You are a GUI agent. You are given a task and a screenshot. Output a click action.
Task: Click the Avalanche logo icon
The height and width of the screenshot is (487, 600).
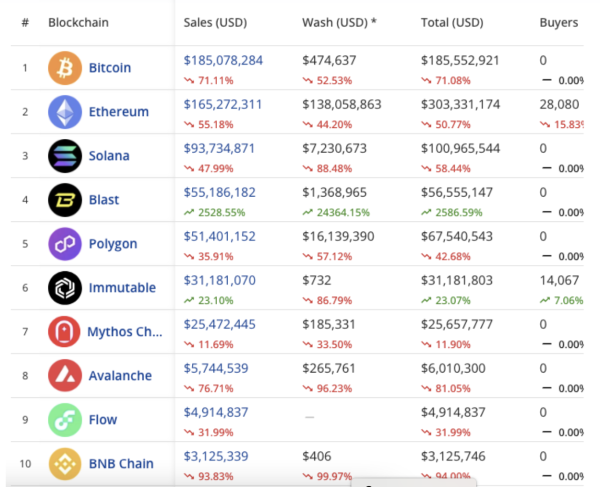[65, 376]
